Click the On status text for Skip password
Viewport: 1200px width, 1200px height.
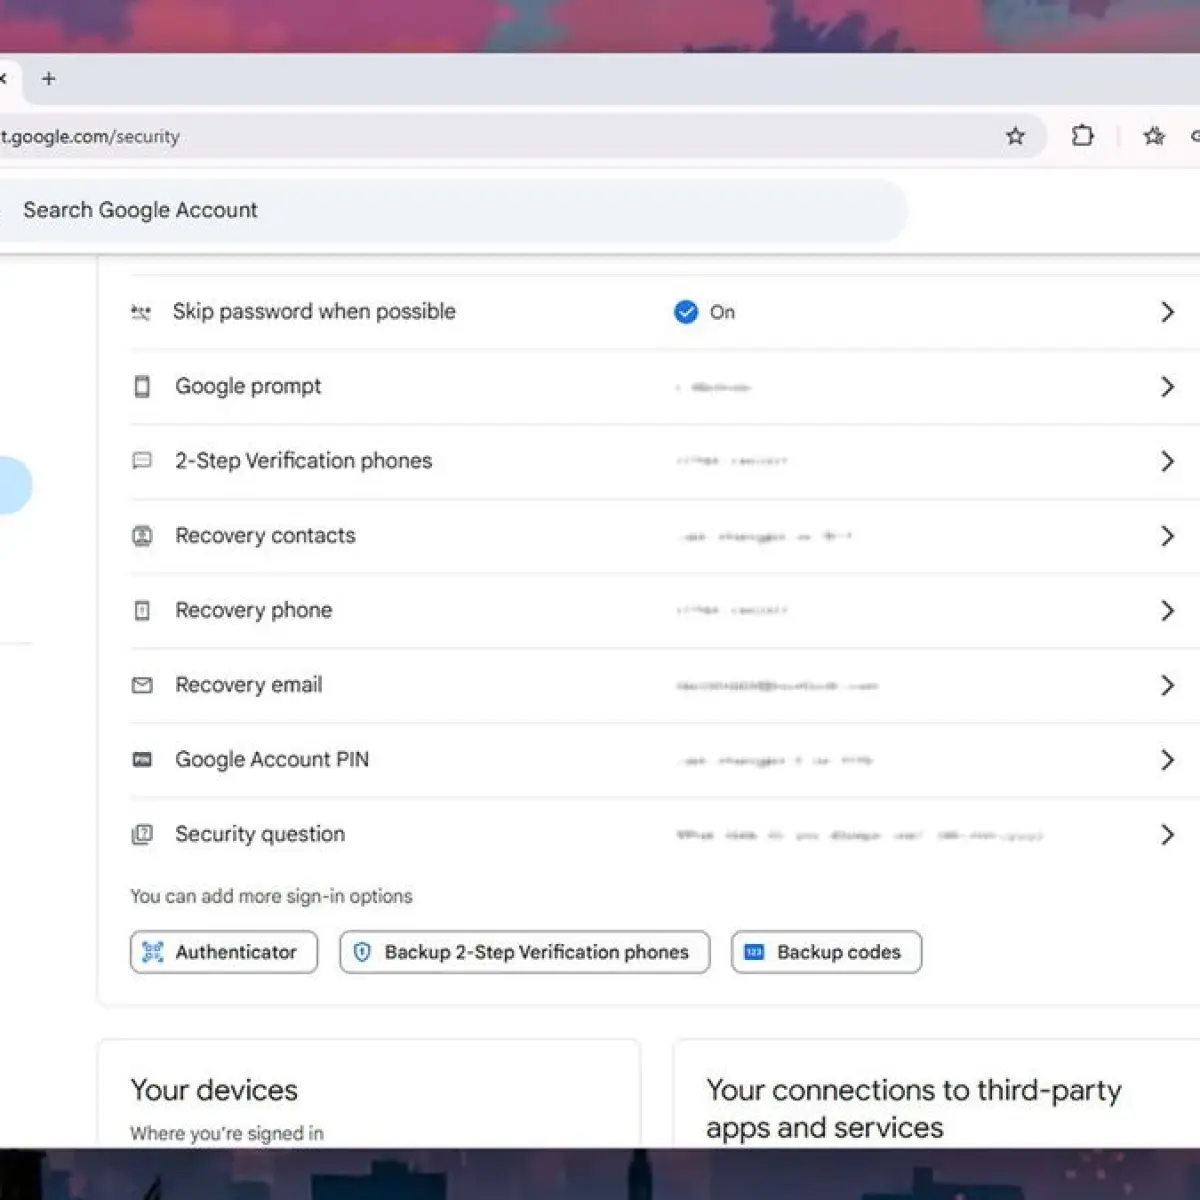click(722, 312)
